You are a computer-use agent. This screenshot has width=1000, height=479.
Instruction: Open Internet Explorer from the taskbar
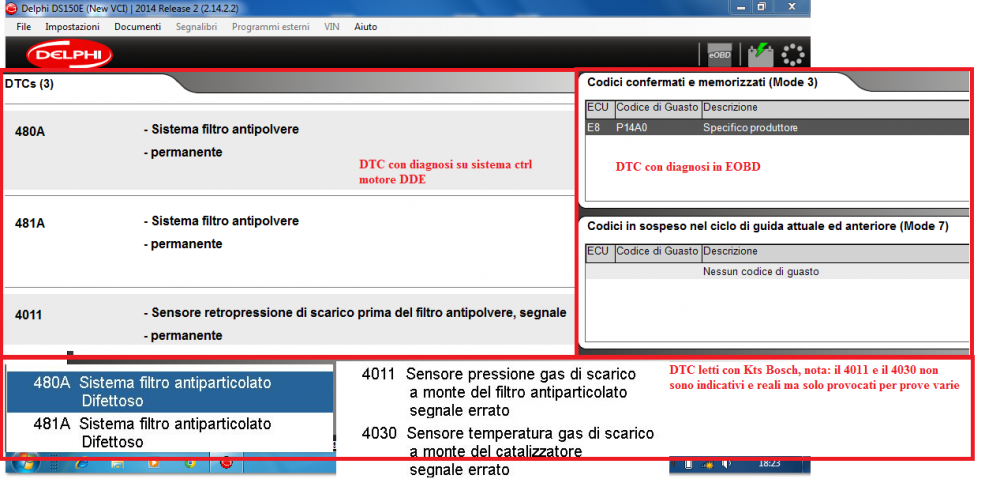point(82,464)
